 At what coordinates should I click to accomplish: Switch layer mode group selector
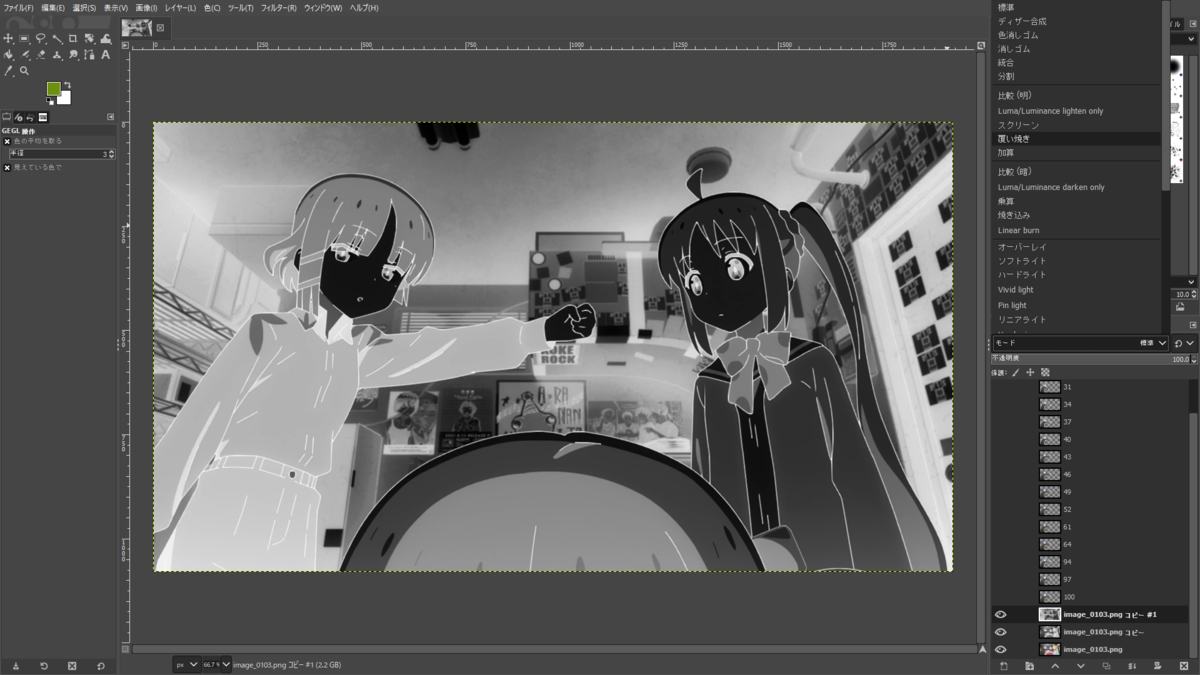coord(1184,343)
